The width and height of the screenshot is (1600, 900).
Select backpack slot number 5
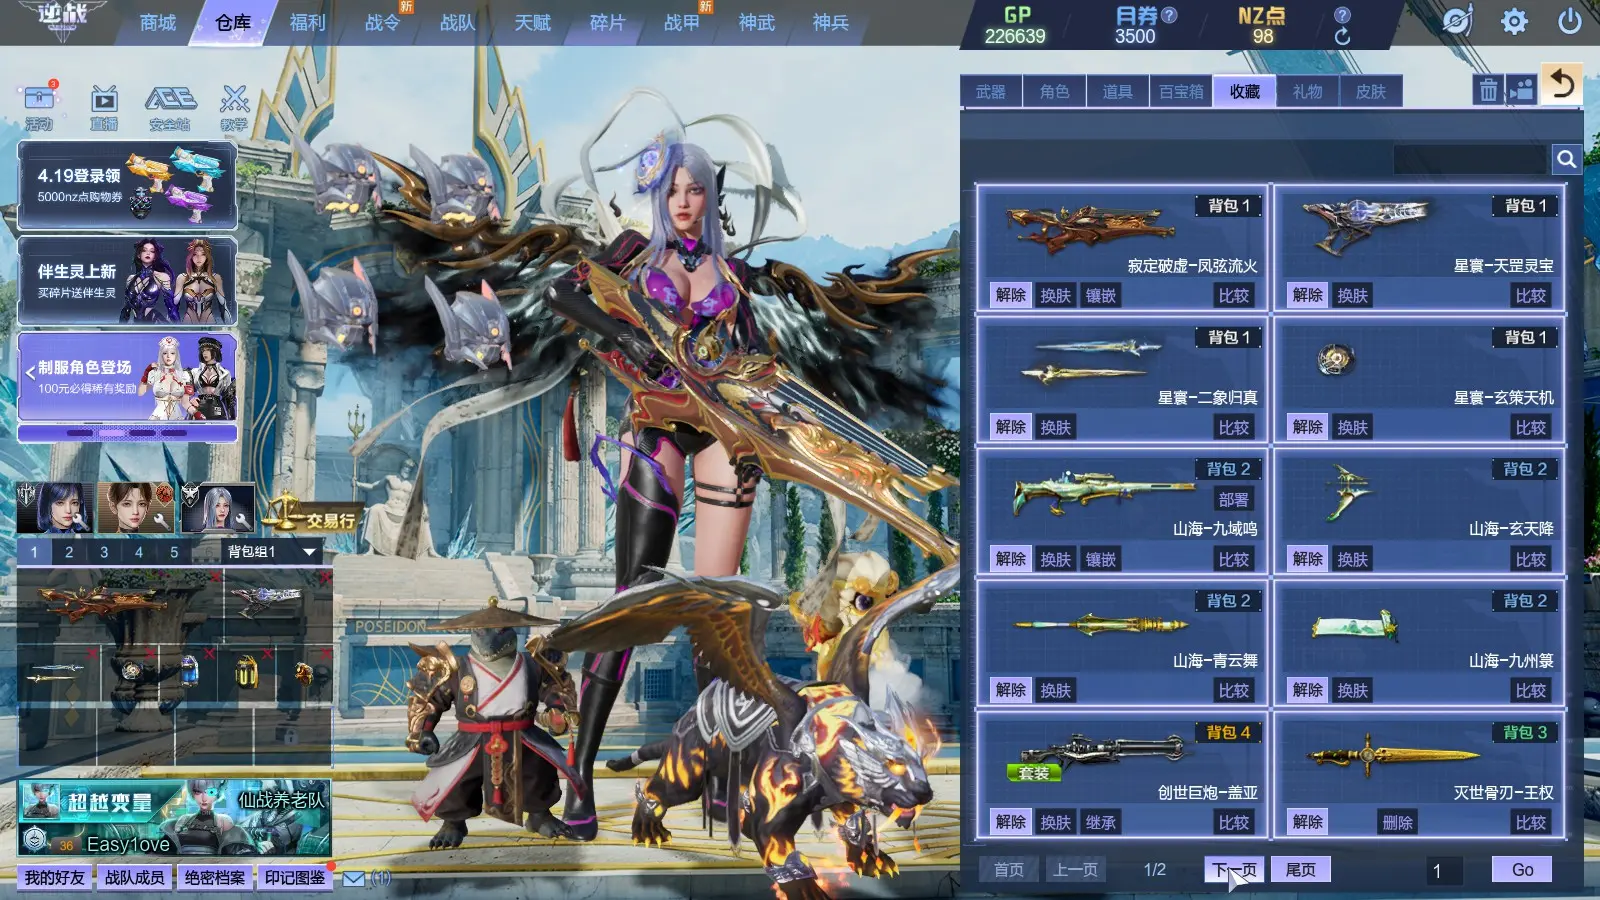[x=174, y=552]
